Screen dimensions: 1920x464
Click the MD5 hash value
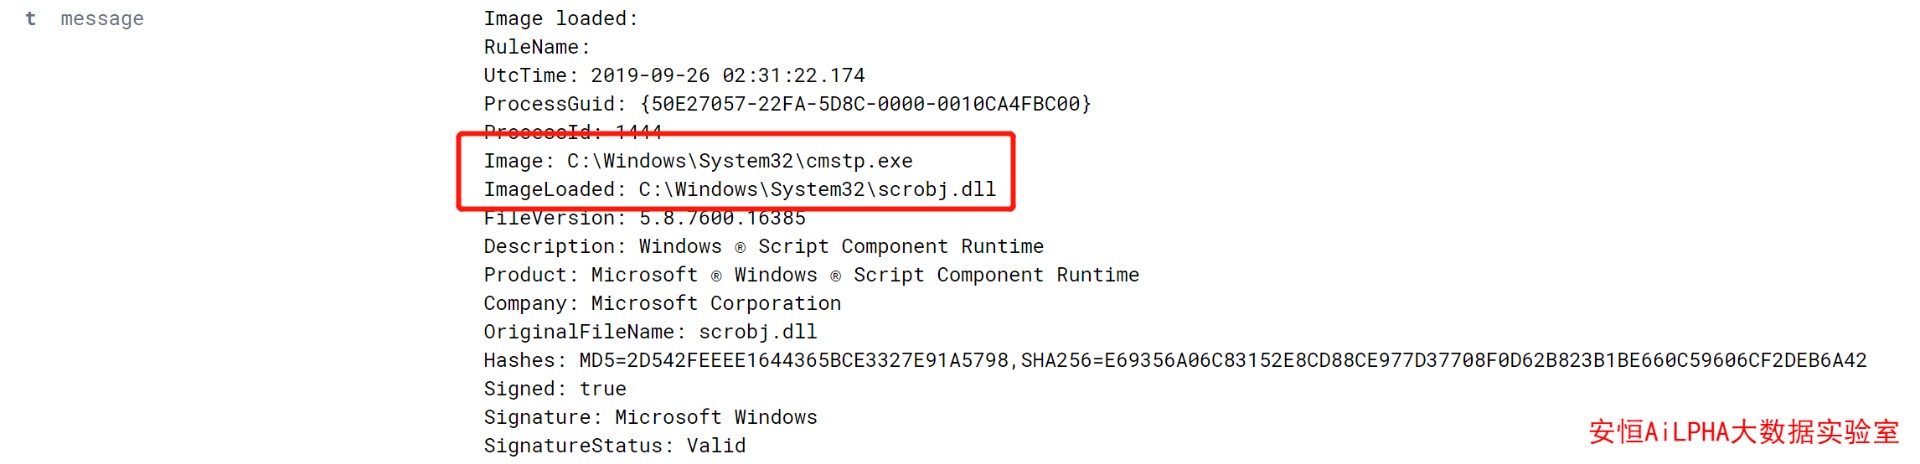(794, 361)
